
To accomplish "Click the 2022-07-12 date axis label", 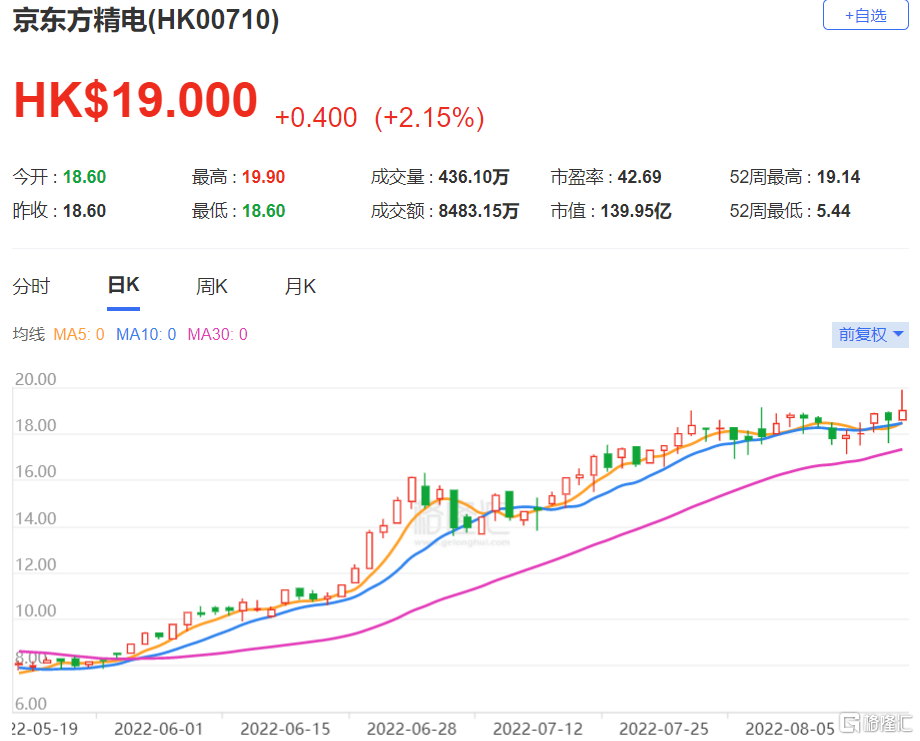I will pos(538,729).
